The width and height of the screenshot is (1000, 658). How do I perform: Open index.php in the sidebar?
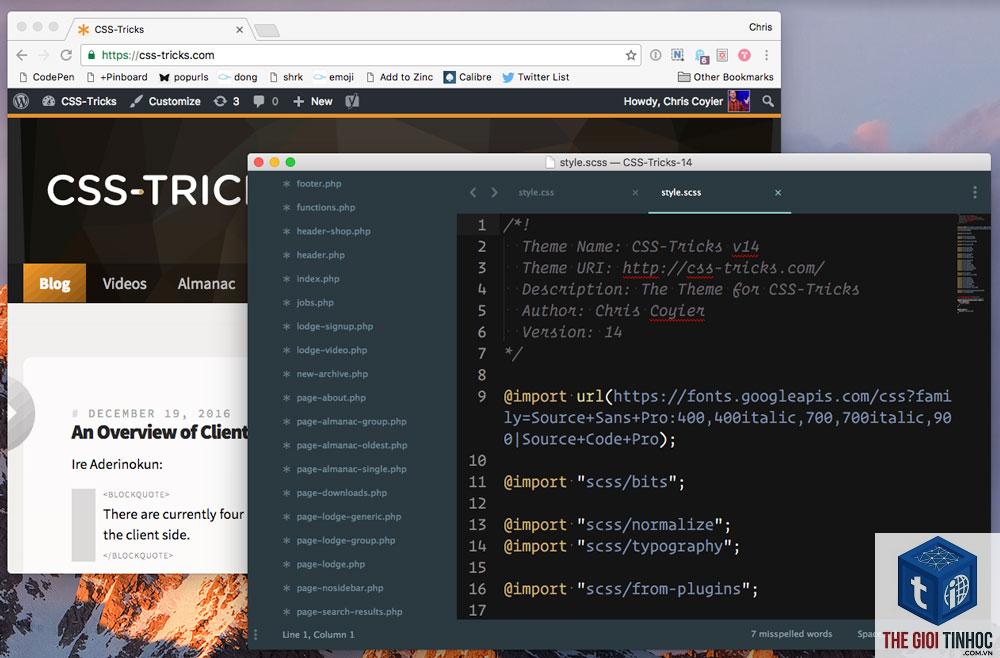(318, 279)
